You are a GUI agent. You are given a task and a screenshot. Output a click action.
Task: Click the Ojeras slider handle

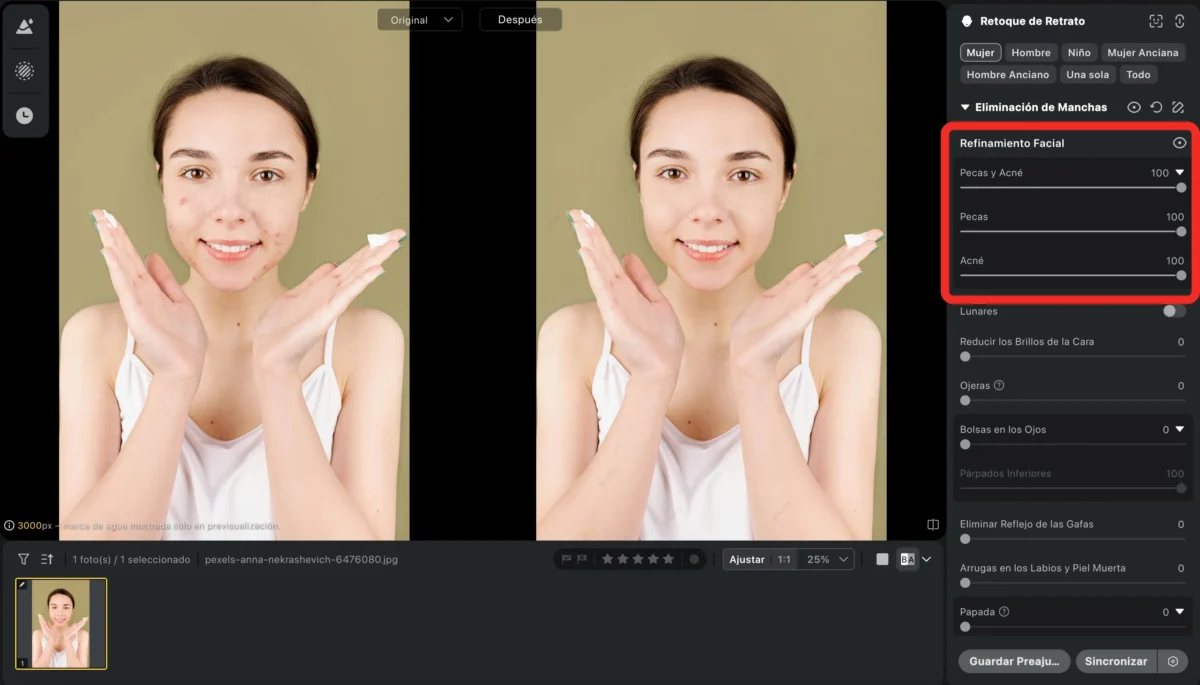965,400
